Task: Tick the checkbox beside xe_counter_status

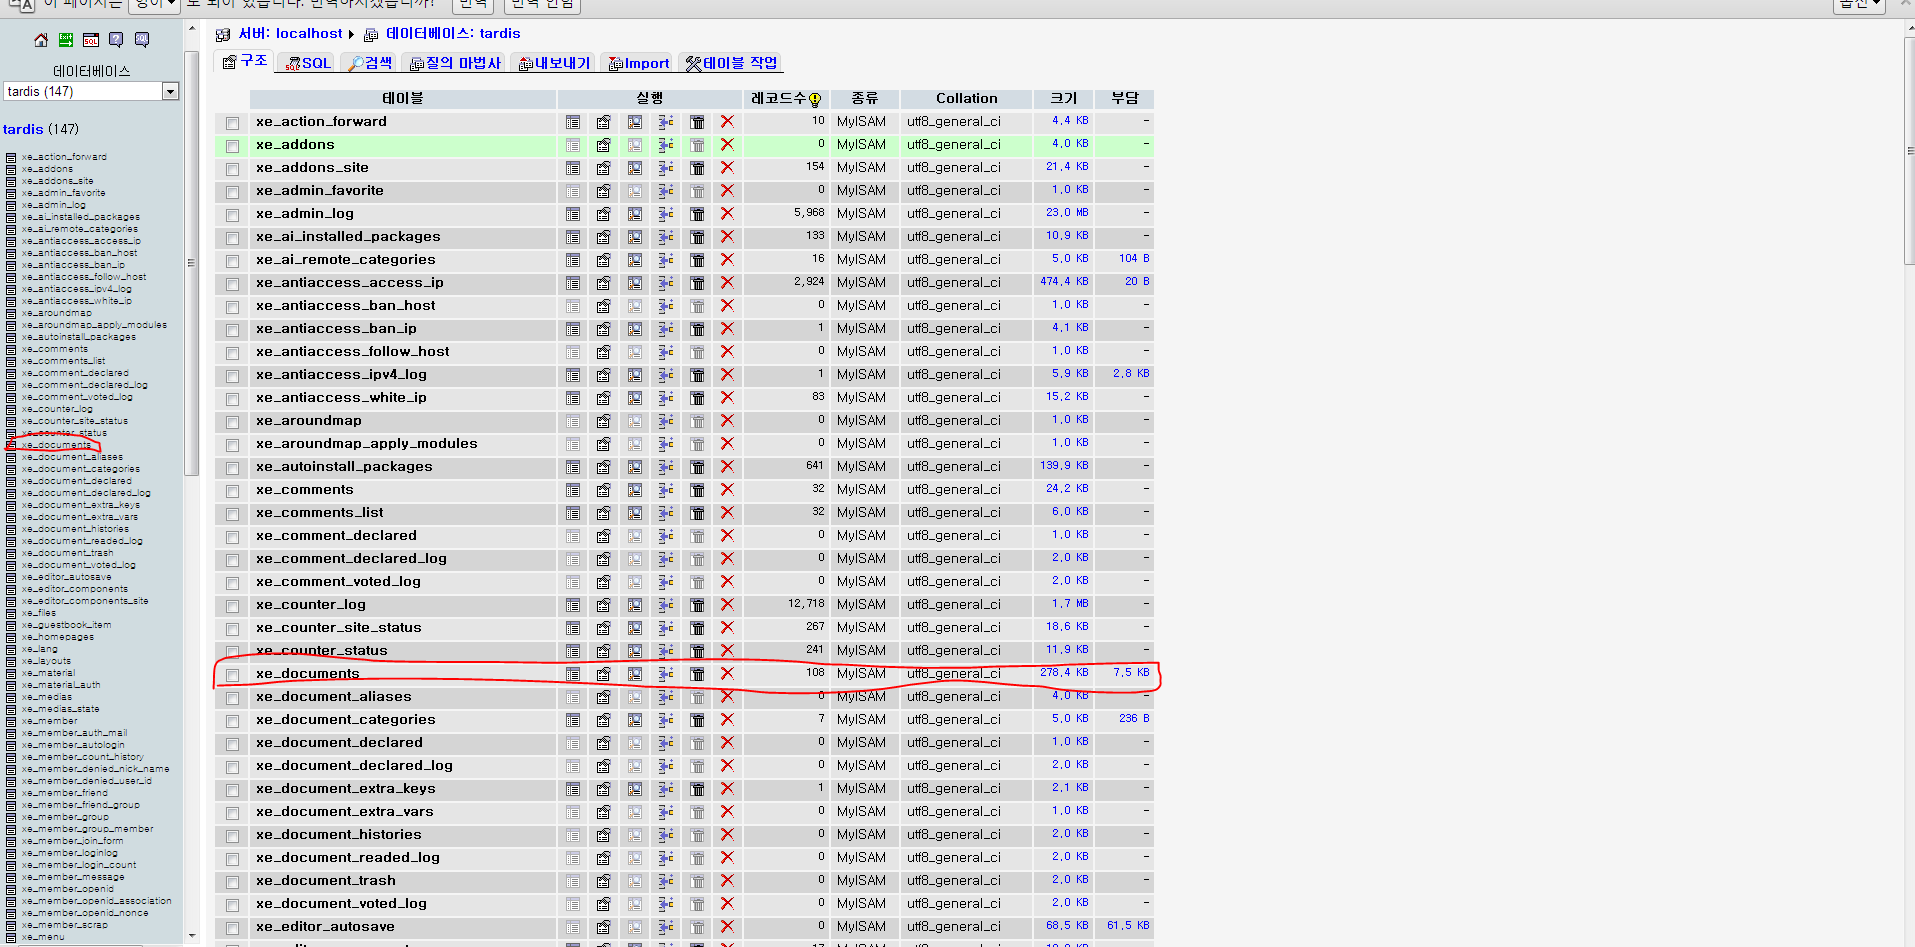Action: pos(231,651)
